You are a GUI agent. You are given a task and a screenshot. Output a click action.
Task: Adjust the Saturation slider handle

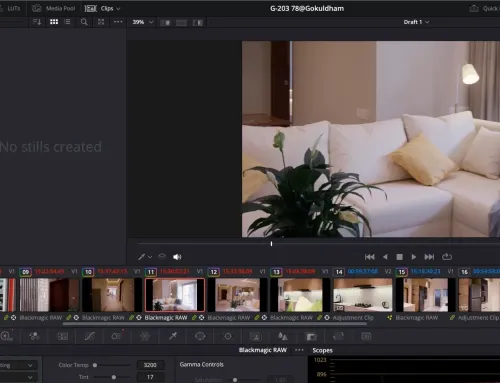coord(235,380)
